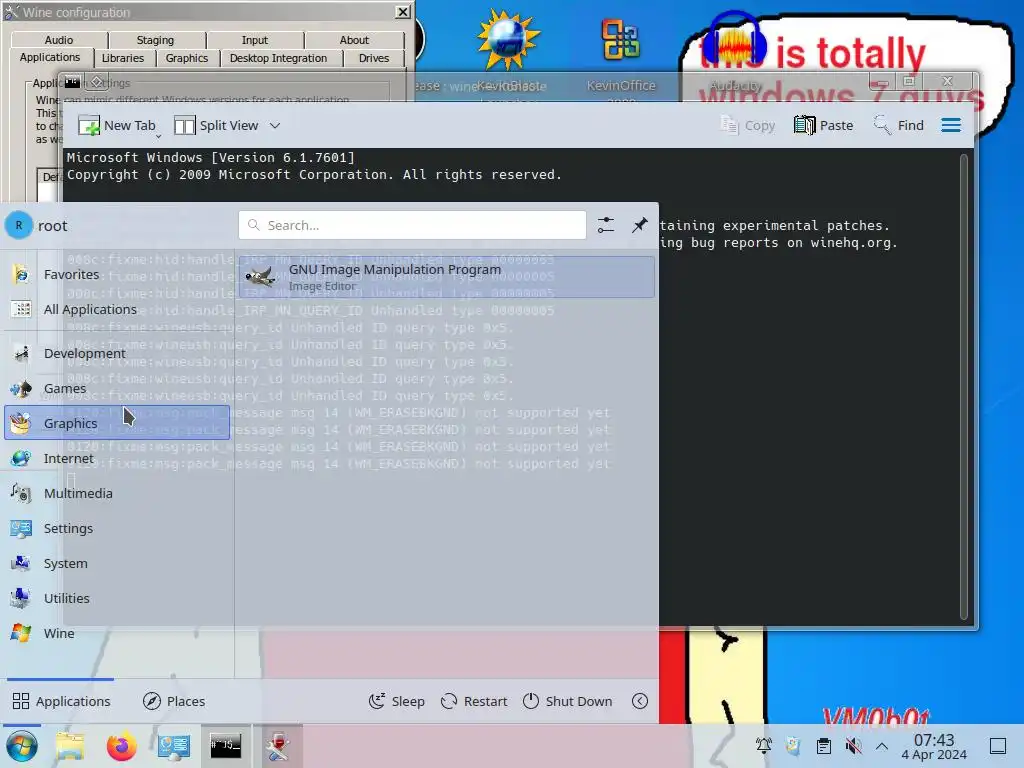Click Paste in Konsole toolbar
1024x768 pixels.
coord(824,125)
